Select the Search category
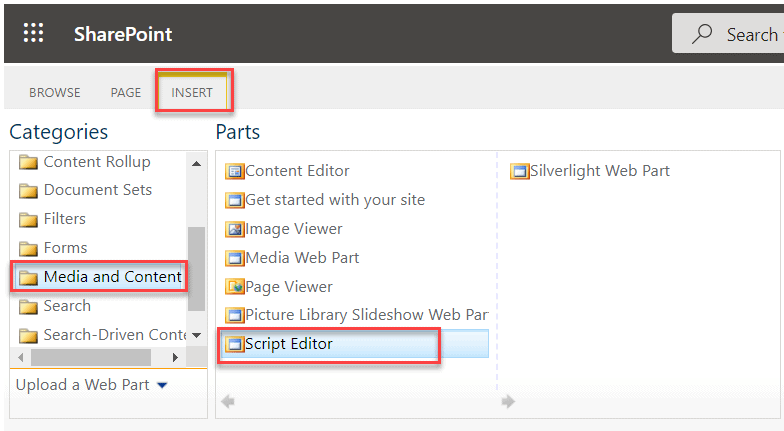 click(x=67, y=306)
